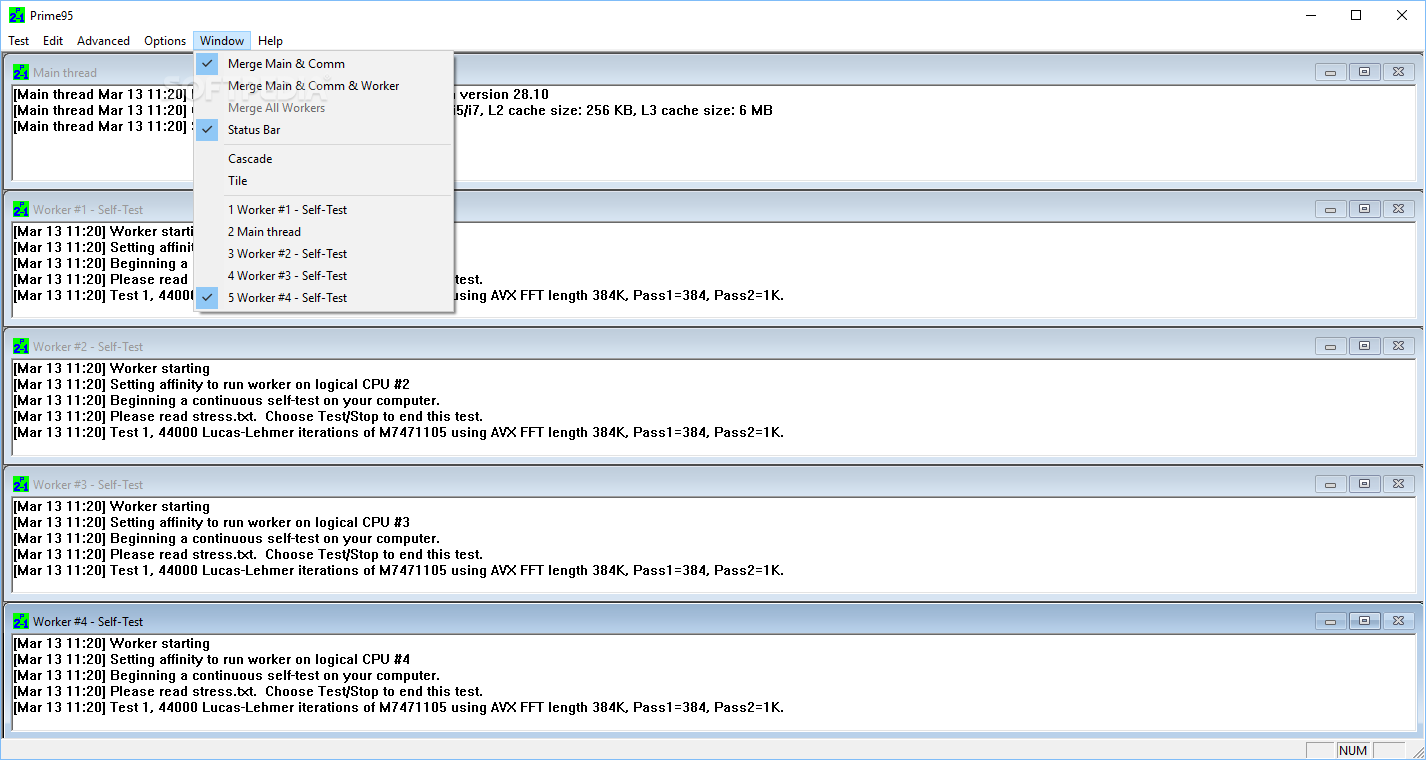Click the Prime95 icon in the title bar
The width and height of the screenshot is (1426, 760).
(17, 15)
